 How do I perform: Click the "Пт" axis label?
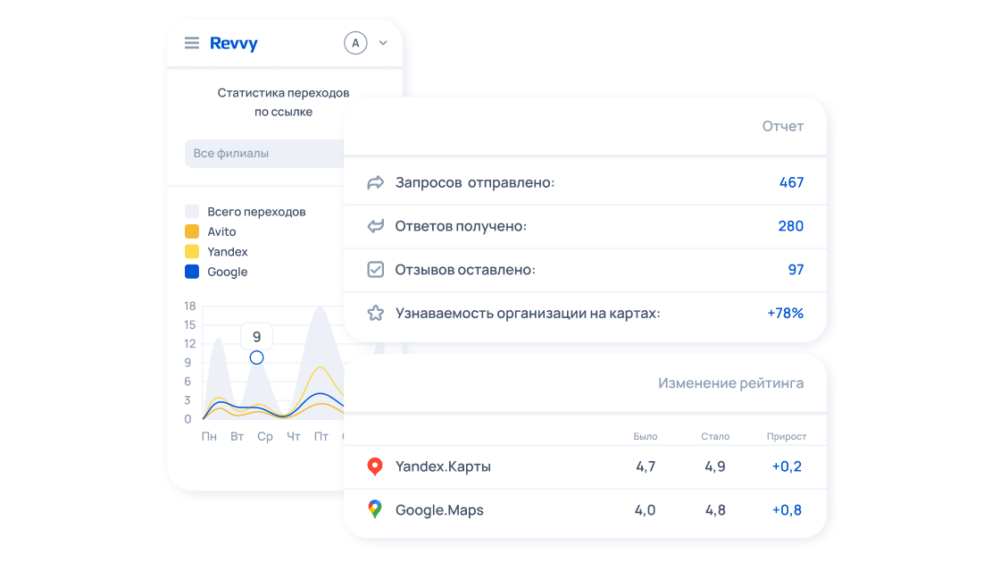click(321, 437)
